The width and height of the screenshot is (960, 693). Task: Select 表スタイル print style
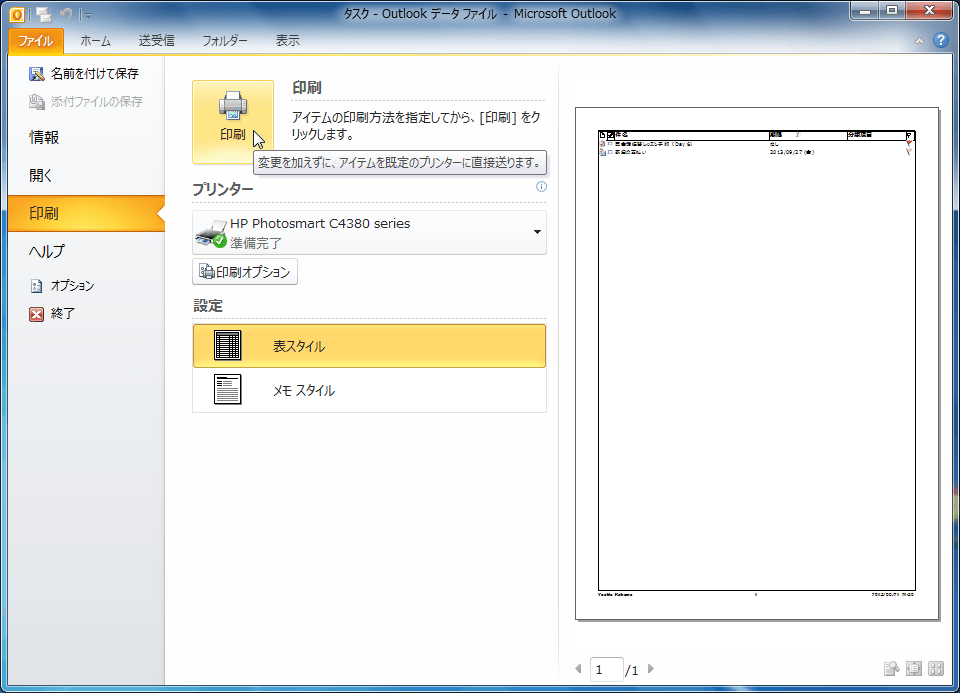pos(369,346)
